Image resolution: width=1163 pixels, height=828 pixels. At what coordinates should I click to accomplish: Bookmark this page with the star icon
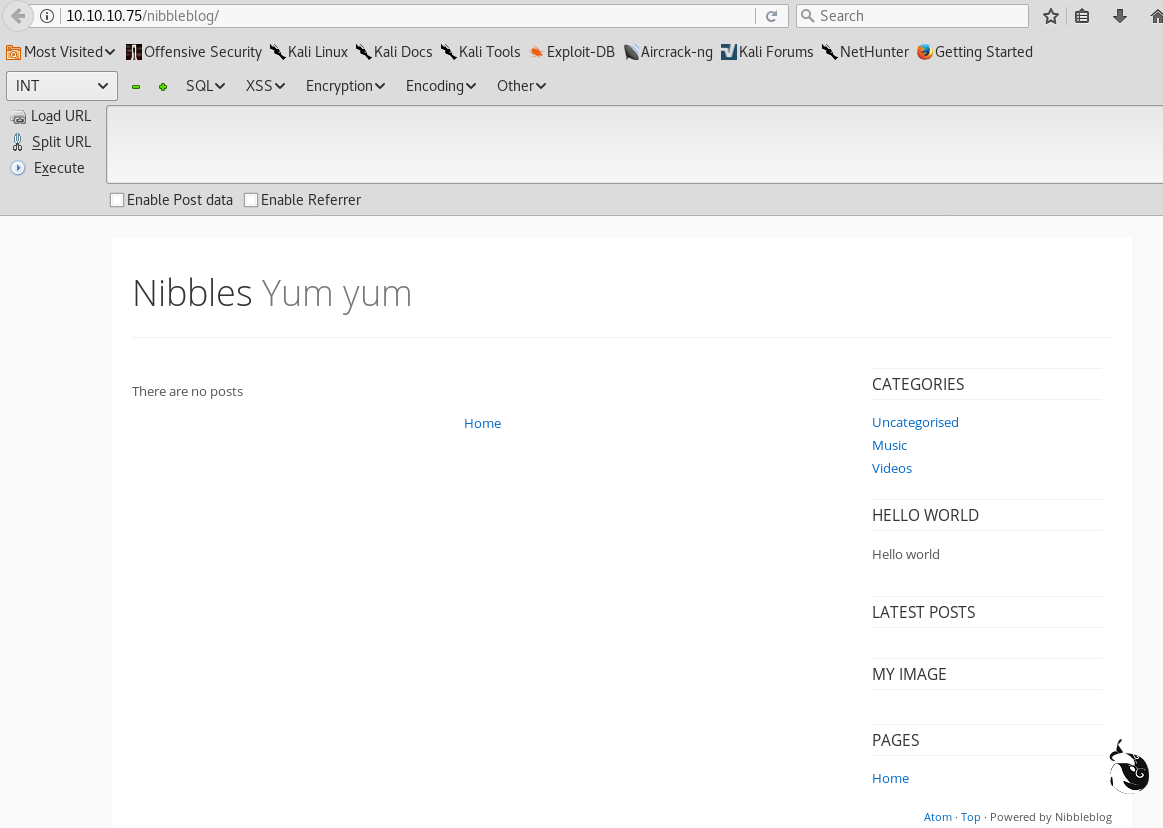tap(1050, 16)
